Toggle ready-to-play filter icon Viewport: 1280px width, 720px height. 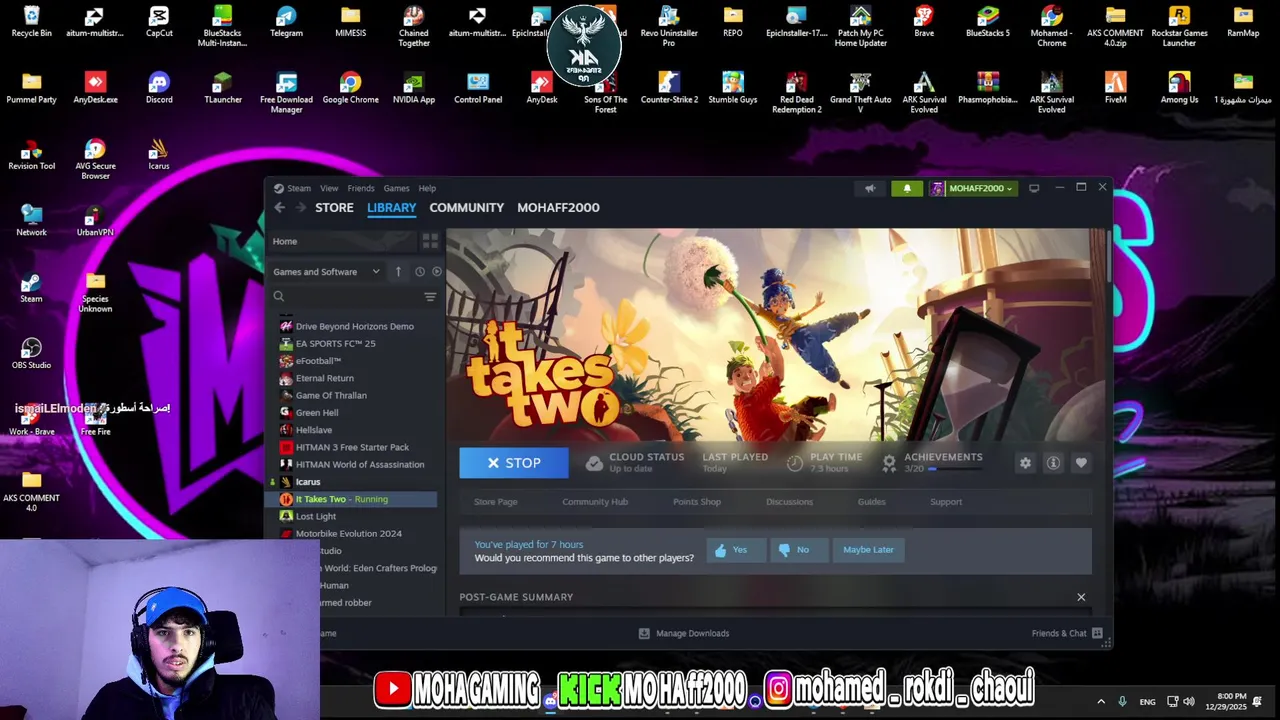click(x=436, y=272)
